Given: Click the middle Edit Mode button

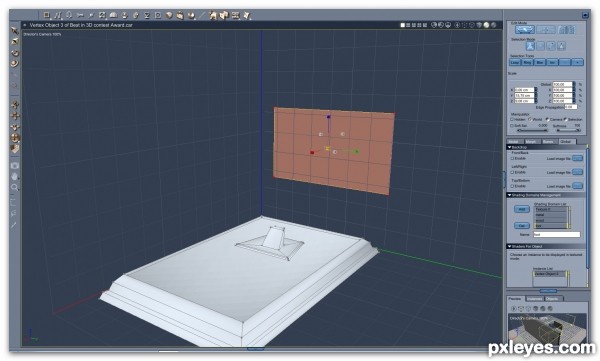Looking at the screenshot, I should click(546, 29).
